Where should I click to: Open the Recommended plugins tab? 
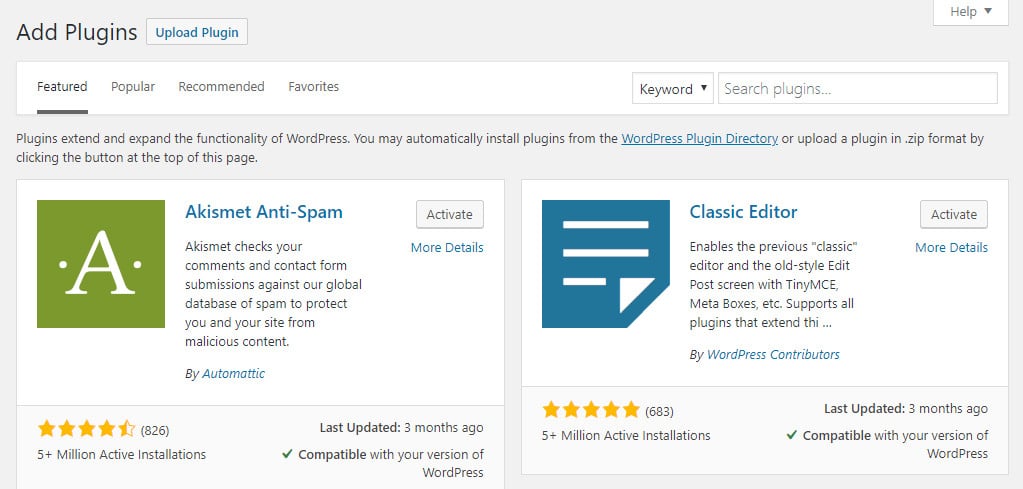(221, 87)
